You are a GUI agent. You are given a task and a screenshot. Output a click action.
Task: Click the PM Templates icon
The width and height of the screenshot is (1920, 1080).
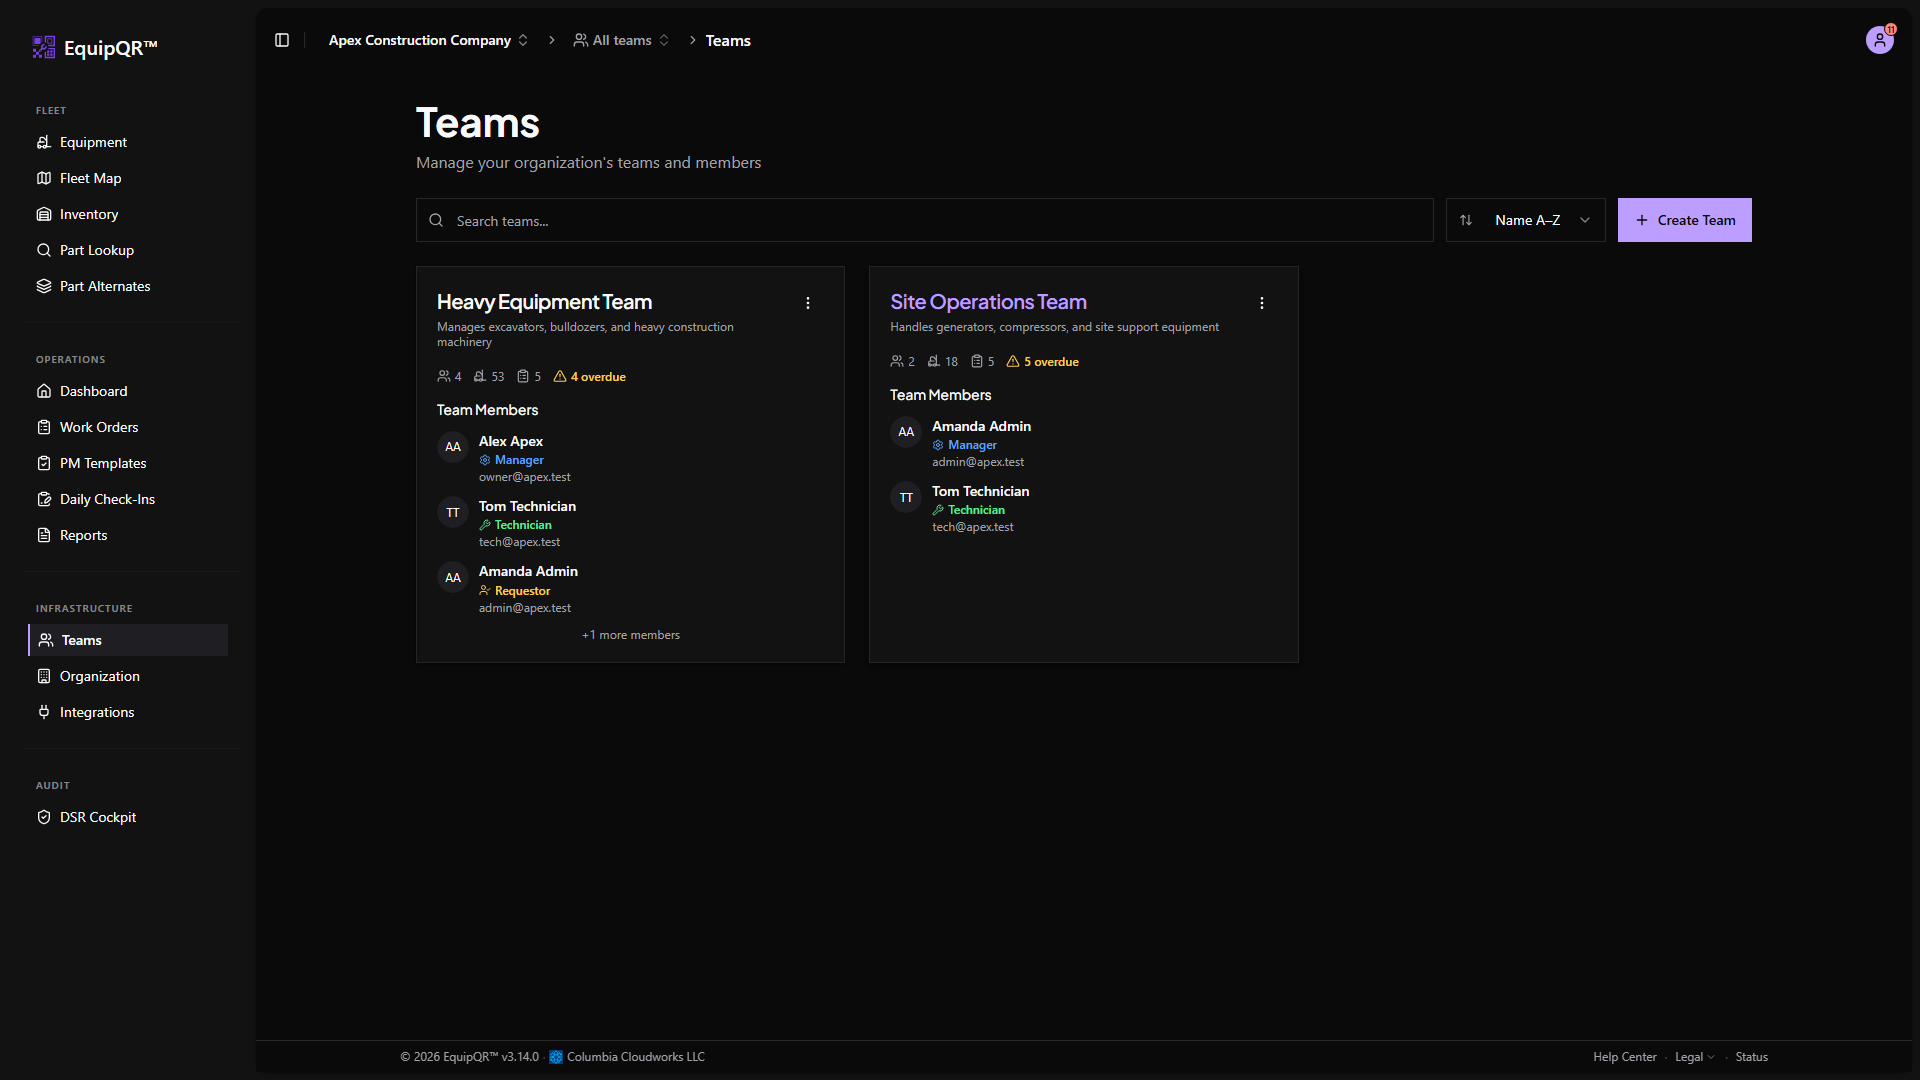(44, 463)
